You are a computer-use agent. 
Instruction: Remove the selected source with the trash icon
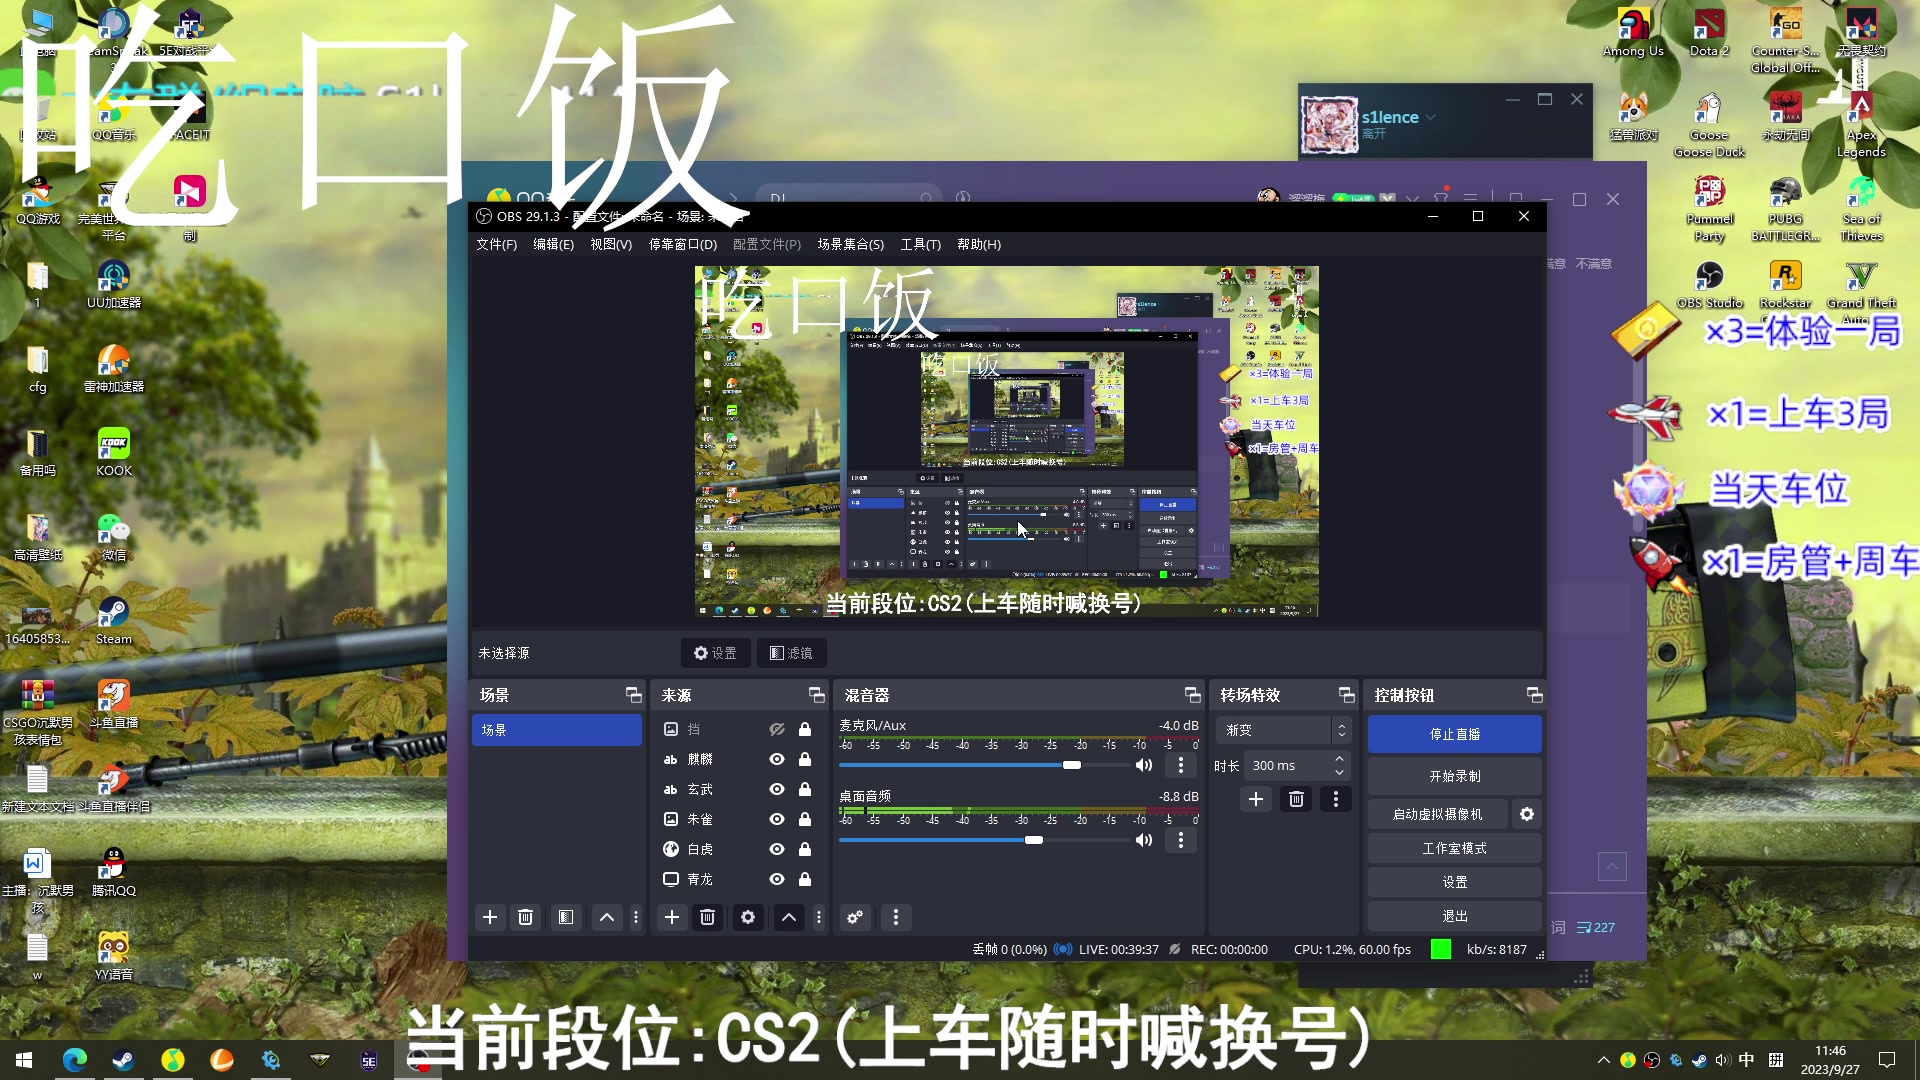(x=707, y=917)
